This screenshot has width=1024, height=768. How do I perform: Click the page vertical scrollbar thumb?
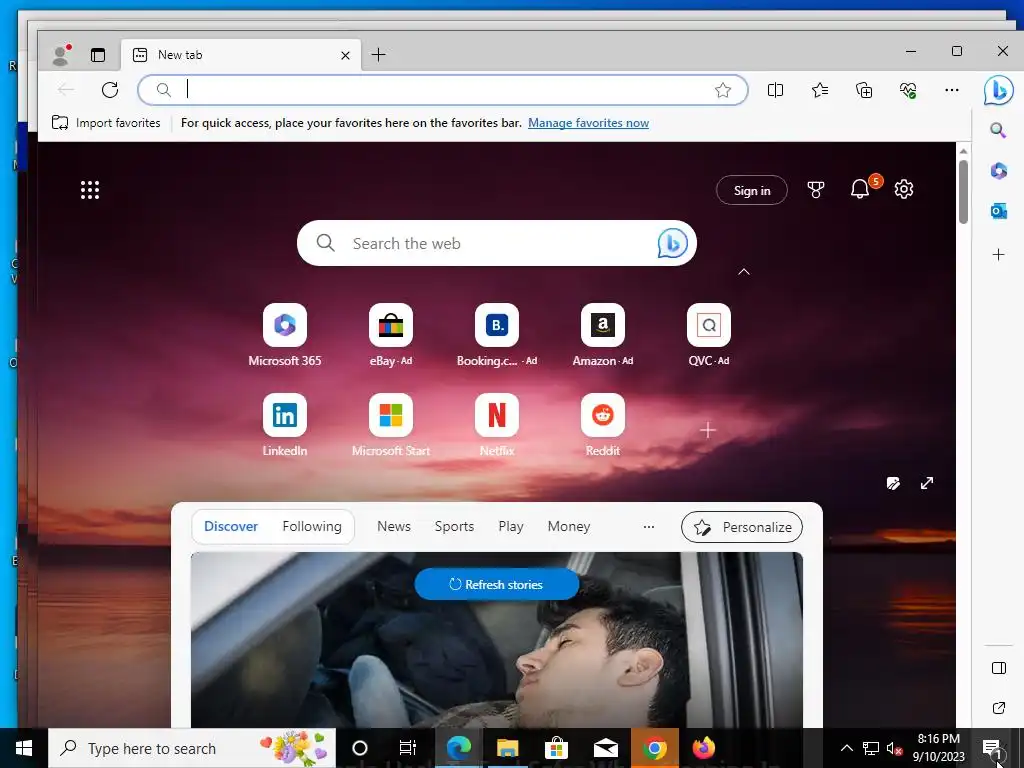click(963, 191)
